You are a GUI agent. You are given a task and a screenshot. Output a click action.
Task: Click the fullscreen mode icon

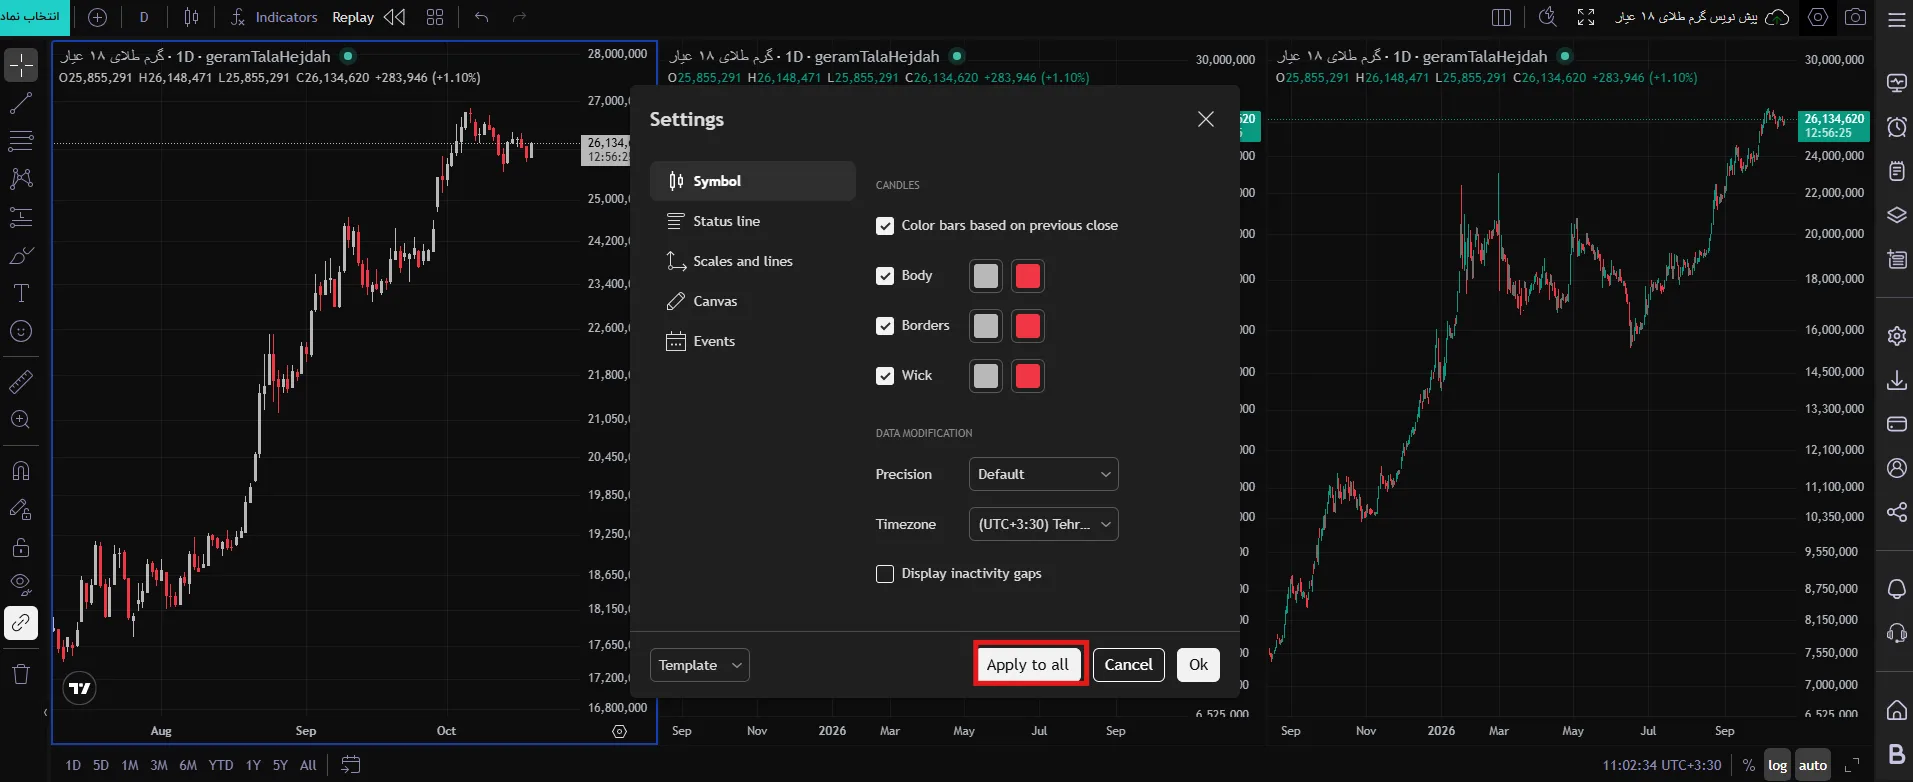point(1586,17)
